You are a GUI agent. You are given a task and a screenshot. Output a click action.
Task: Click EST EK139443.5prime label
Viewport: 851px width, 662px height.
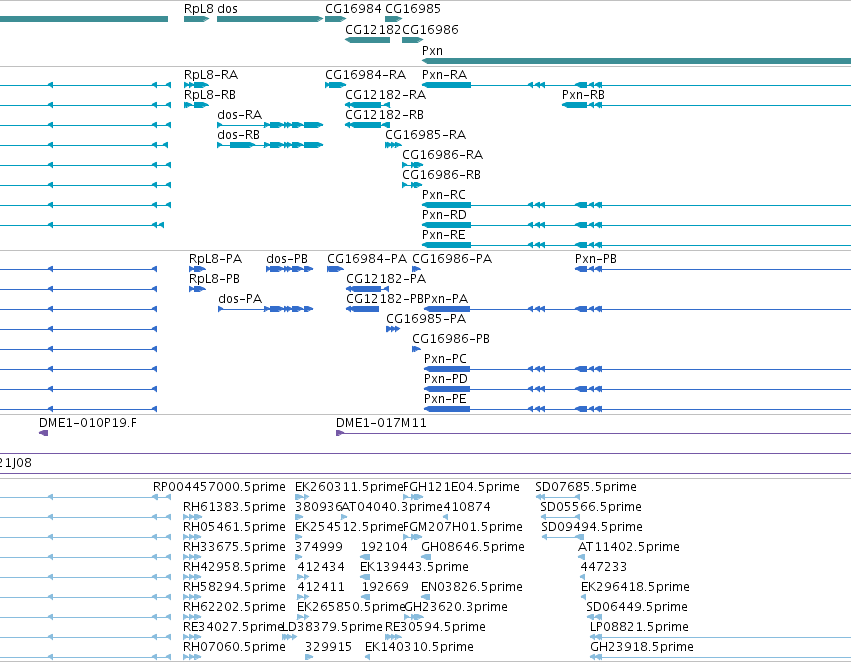[x=415, y=567]
